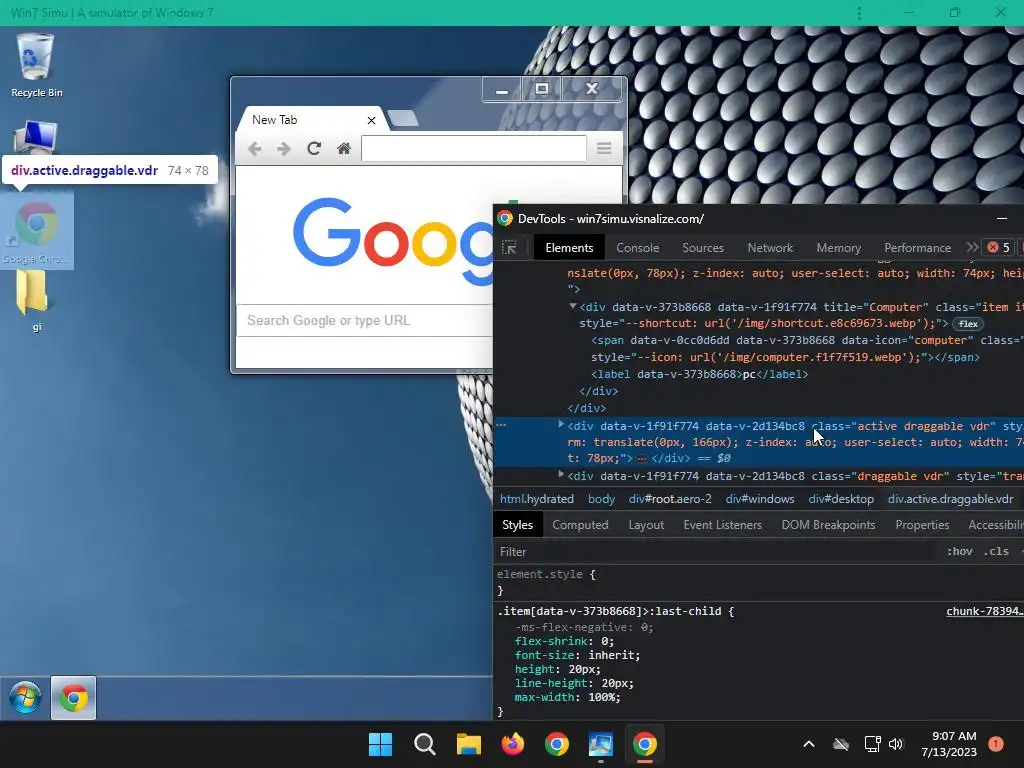This screenshot has width=1024, height=768.
Task: Collapse the Computer item div node
Action: [x=573, y=306]
